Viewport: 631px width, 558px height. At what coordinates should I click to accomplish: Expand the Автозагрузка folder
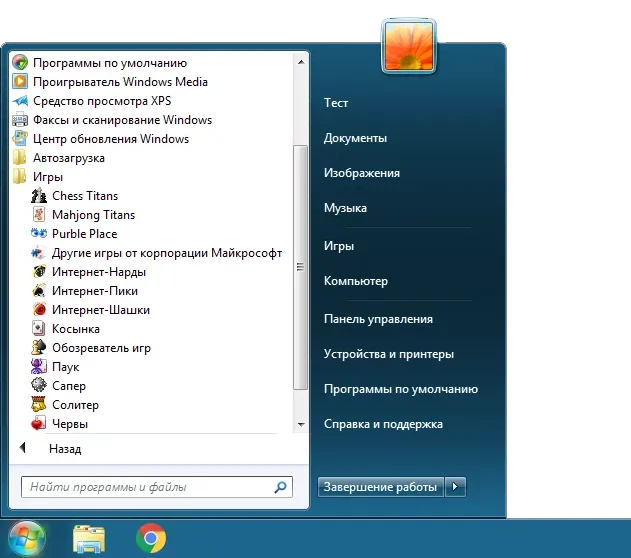pos(68,158)
